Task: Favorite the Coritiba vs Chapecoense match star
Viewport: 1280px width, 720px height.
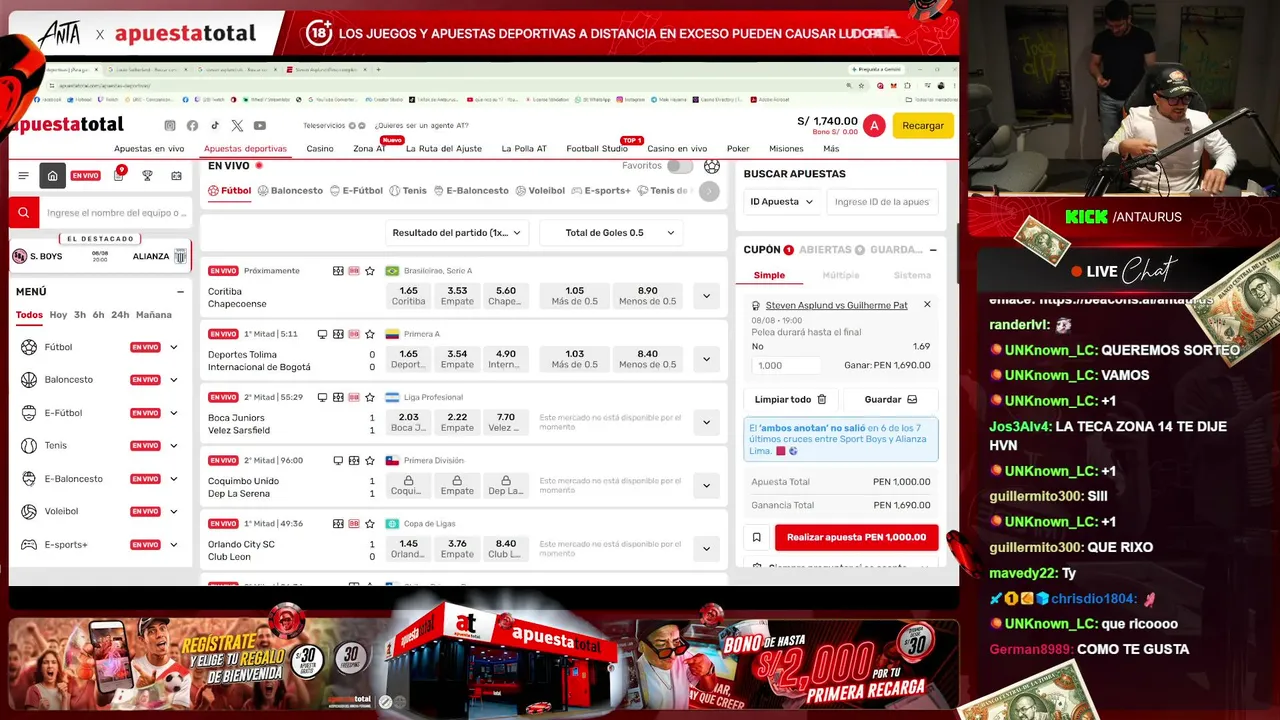Action: [x=370, y=271]
